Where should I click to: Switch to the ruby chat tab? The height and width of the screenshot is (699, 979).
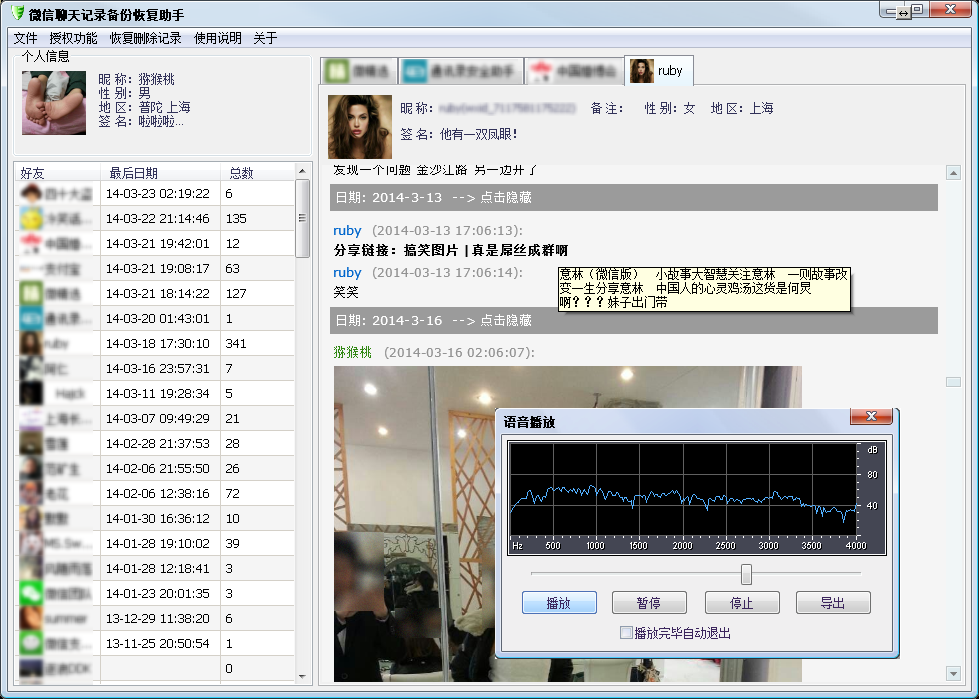[x=659, y=71]
